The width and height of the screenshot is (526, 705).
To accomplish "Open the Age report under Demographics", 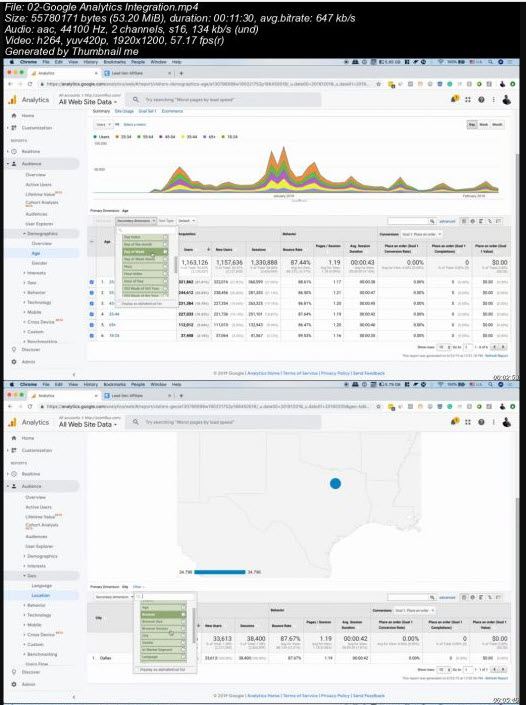I will point(36,253).
